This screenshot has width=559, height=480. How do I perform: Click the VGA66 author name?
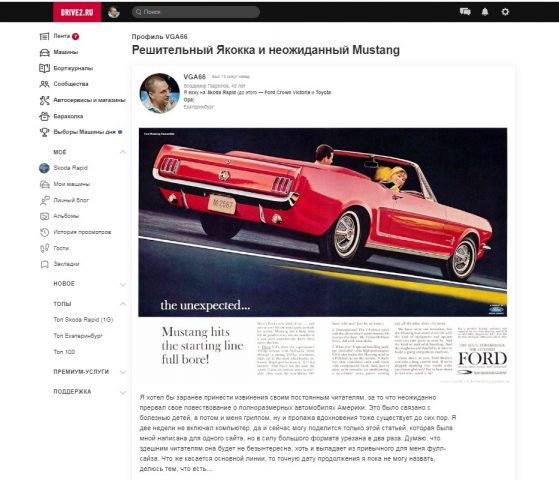pyautogui.click(x=195, y=77)
